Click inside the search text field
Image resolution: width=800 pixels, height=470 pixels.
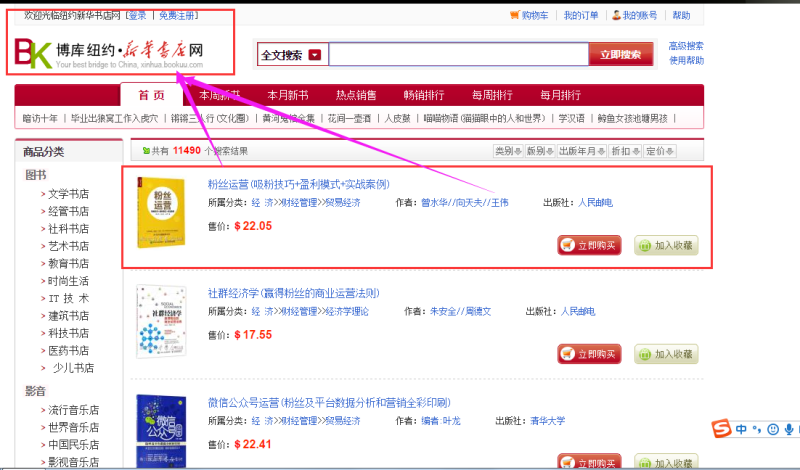[x=457, y=55]
